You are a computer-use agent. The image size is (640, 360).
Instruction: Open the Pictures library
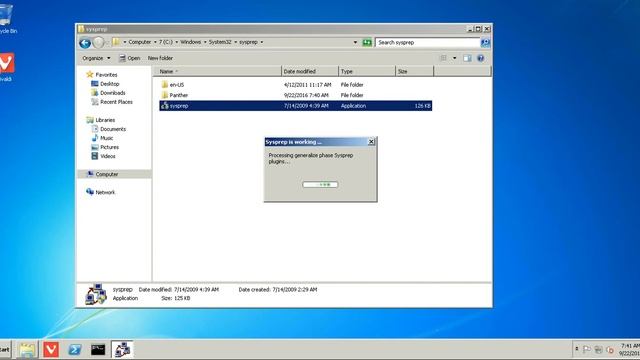point(105,147)
